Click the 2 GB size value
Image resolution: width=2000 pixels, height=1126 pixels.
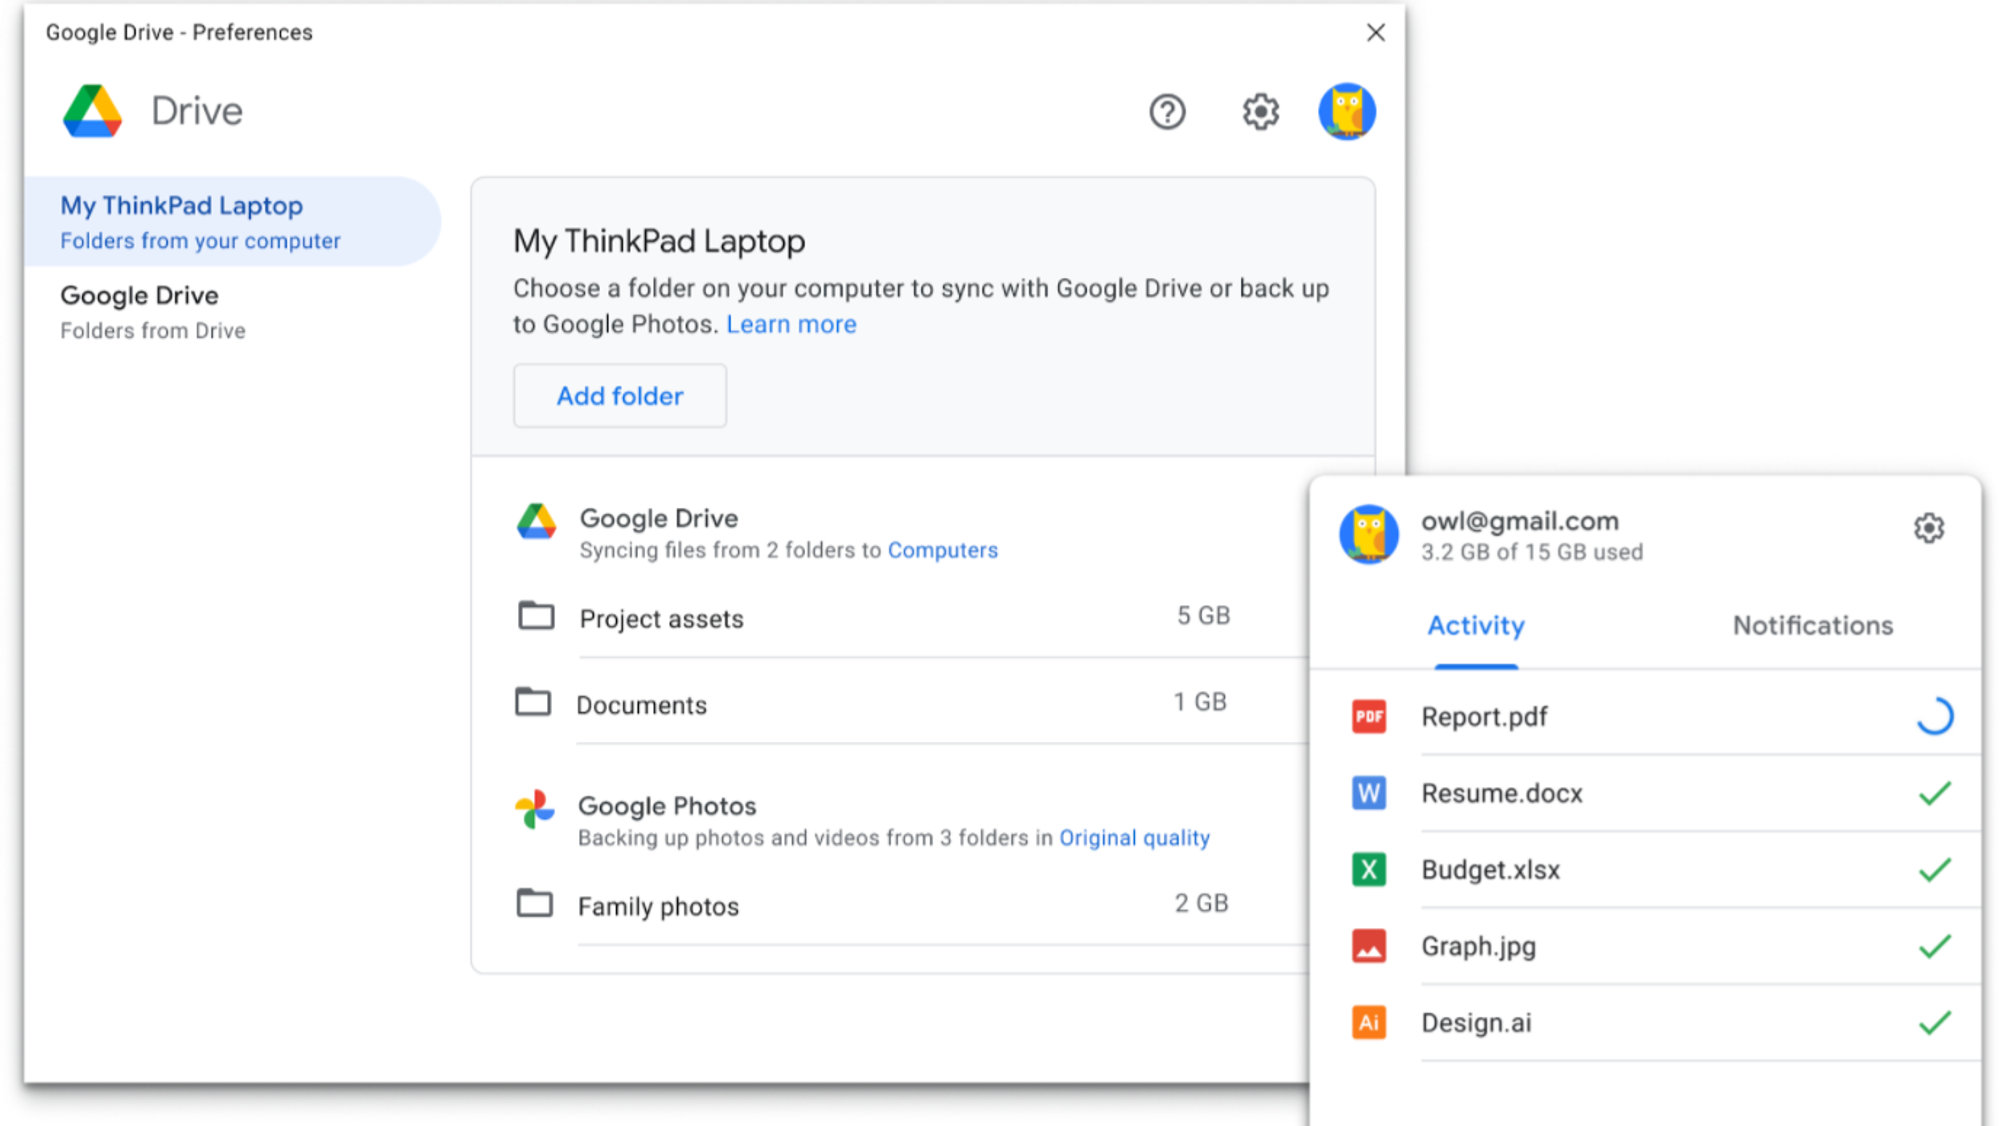(x=1201, y=904)
